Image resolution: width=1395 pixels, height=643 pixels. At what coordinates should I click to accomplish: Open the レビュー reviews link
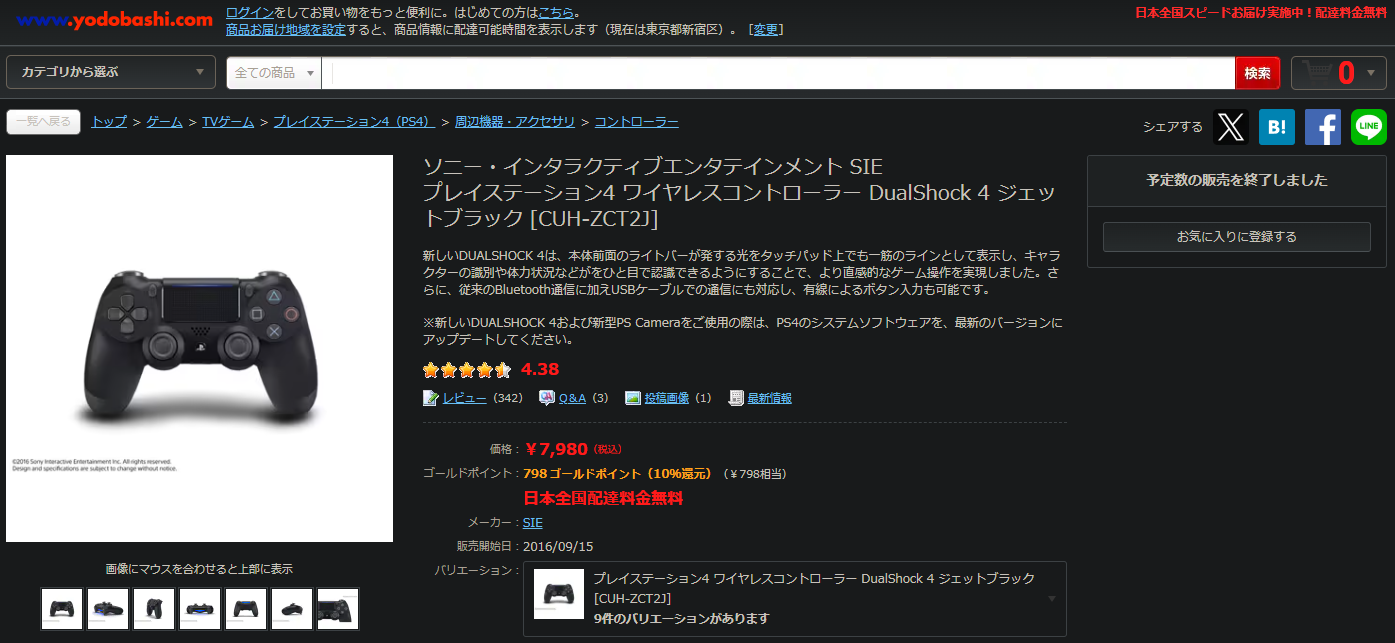(x=465, y=398)
